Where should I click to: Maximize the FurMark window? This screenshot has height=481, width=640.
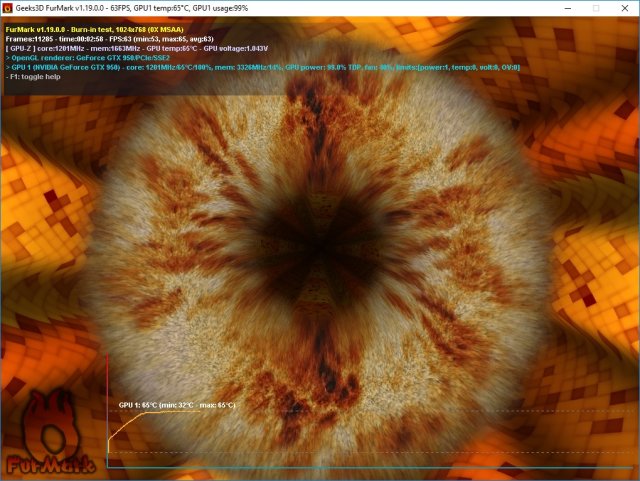pos(595,7)
